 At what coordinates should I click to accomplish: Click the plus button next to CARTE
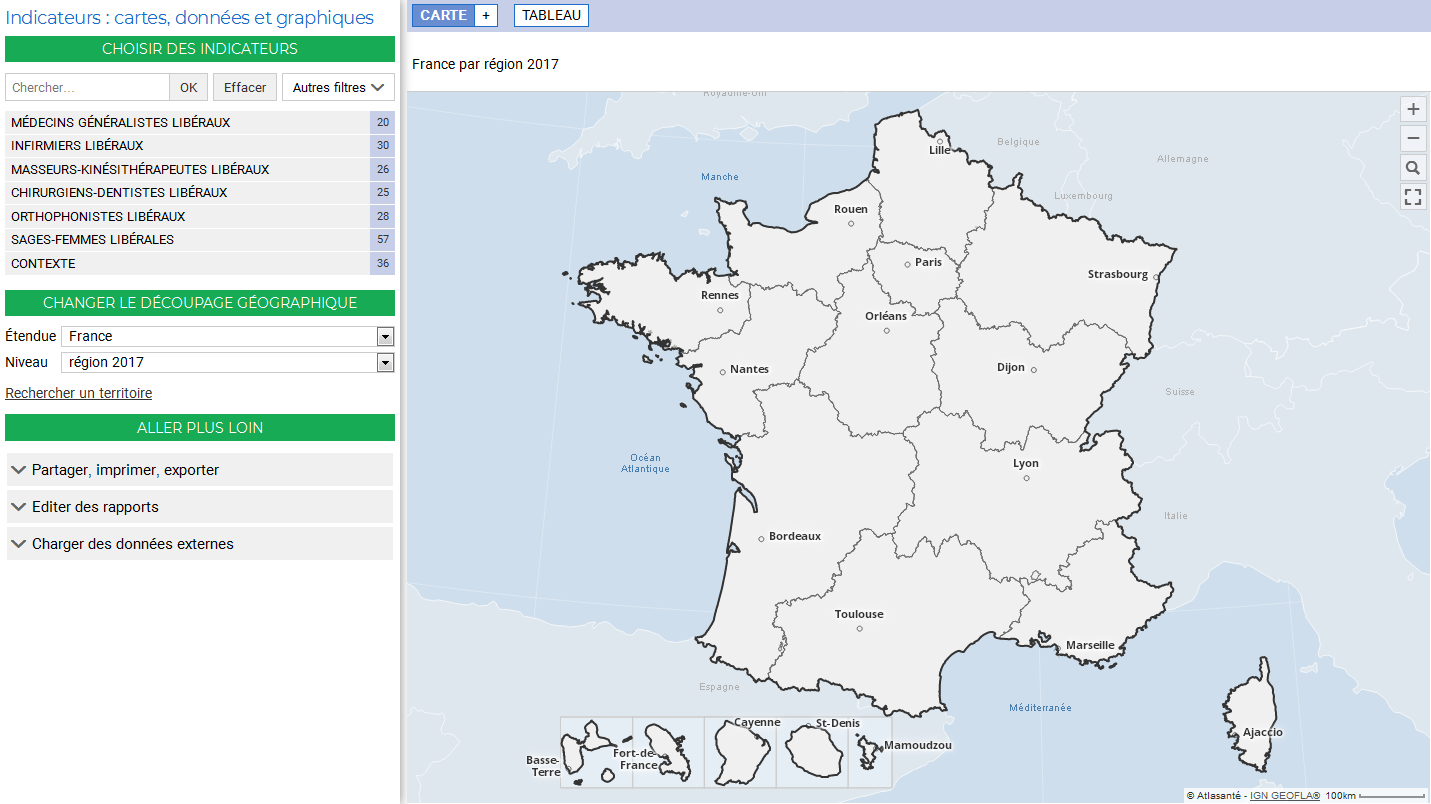coord(486,15)
